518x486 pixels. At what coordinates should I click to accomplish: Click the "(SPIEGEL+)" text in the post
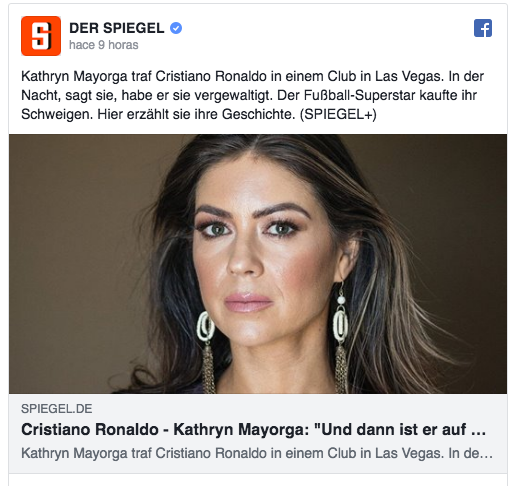point(338,114)
